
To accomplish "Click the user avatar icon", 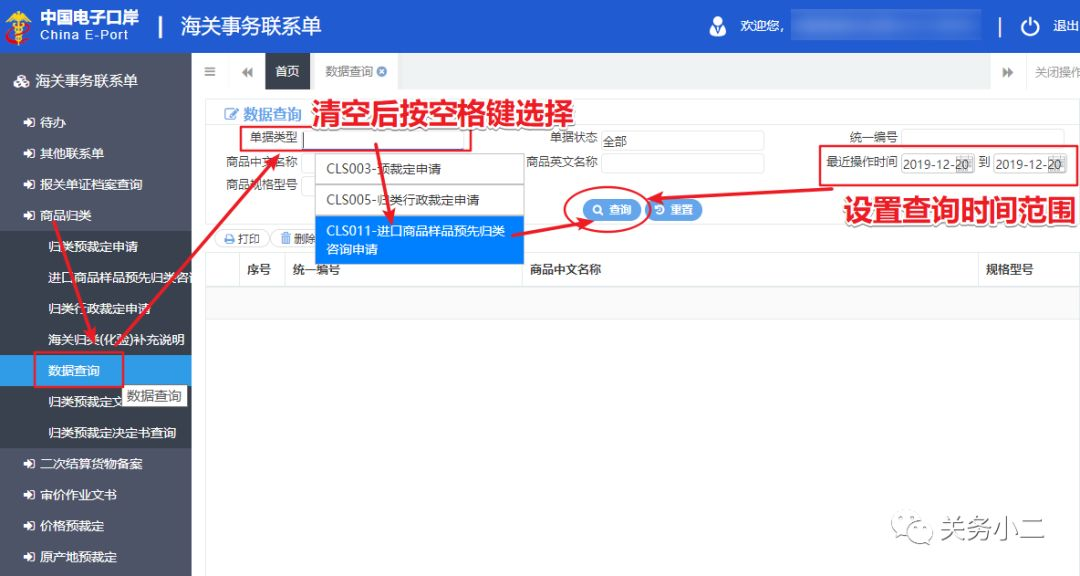I will (718, 27).
